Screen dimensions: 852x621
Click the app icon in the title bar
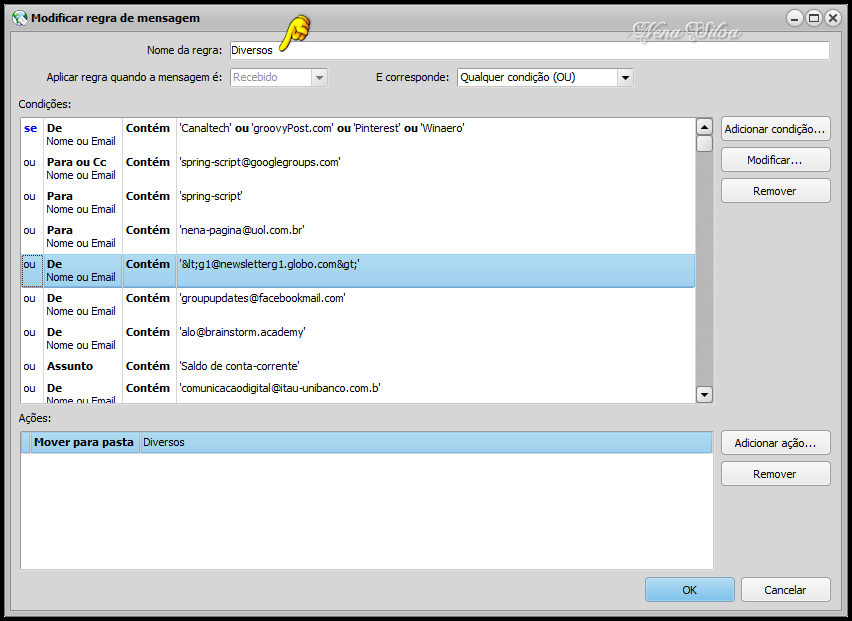click(x=19, y=18)
